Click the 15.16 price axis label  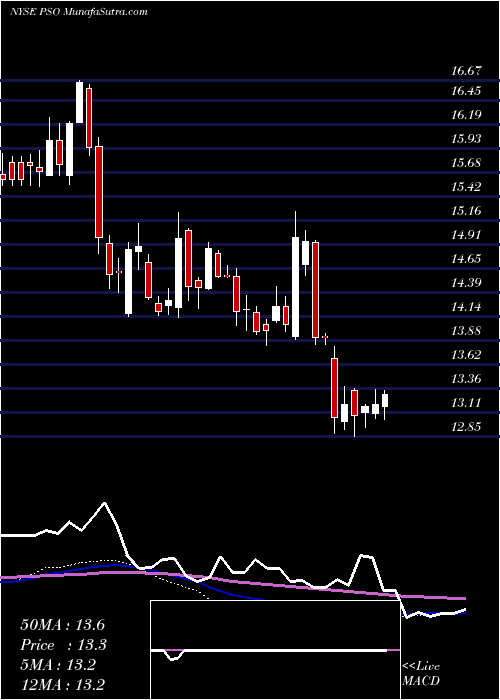coord(466,211)
